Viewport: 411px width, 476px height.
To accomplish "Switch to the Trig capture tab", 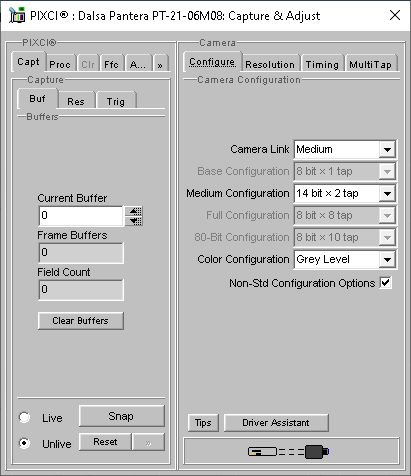I will tap(116, 101).
